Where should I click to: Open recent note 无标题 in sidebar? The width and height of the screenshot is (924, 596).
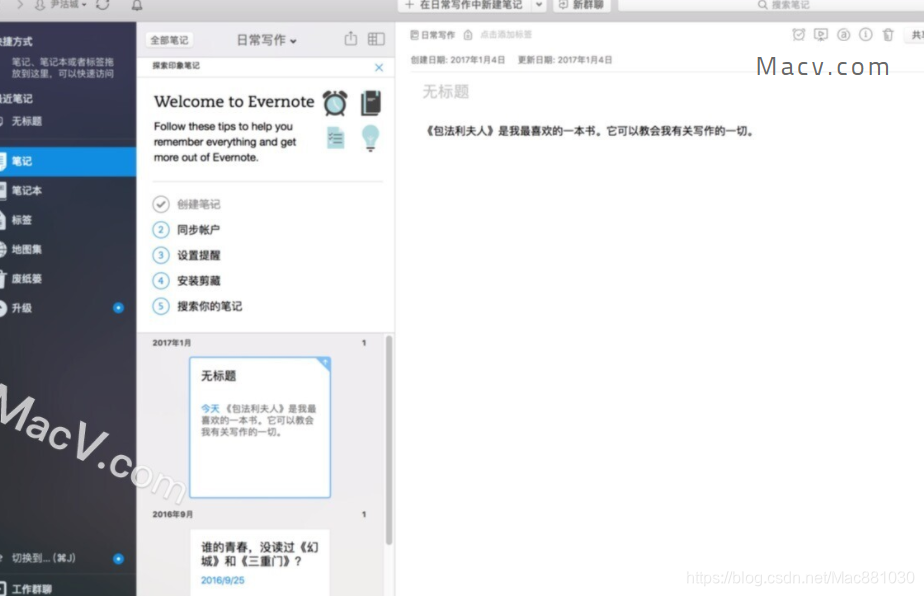(27, 121)
